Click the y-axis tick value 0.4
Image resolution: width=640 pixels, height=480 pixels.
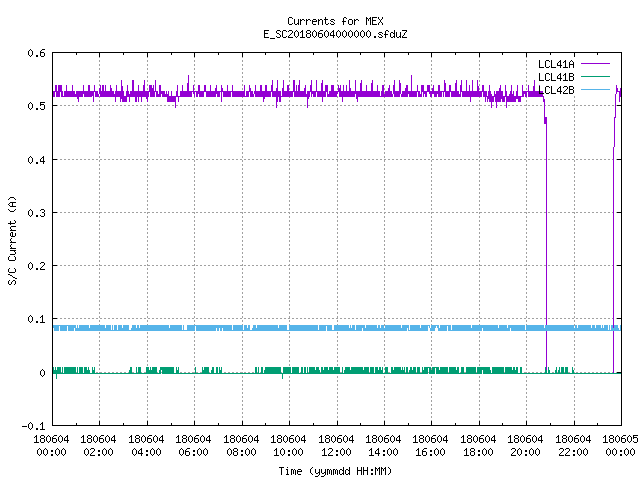(36, 160)
